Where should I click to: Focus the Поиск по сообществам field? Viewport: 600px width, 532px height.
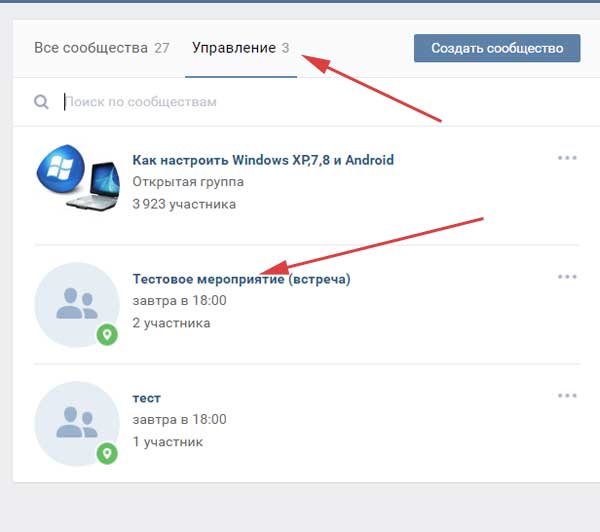(x=300, y=102)
